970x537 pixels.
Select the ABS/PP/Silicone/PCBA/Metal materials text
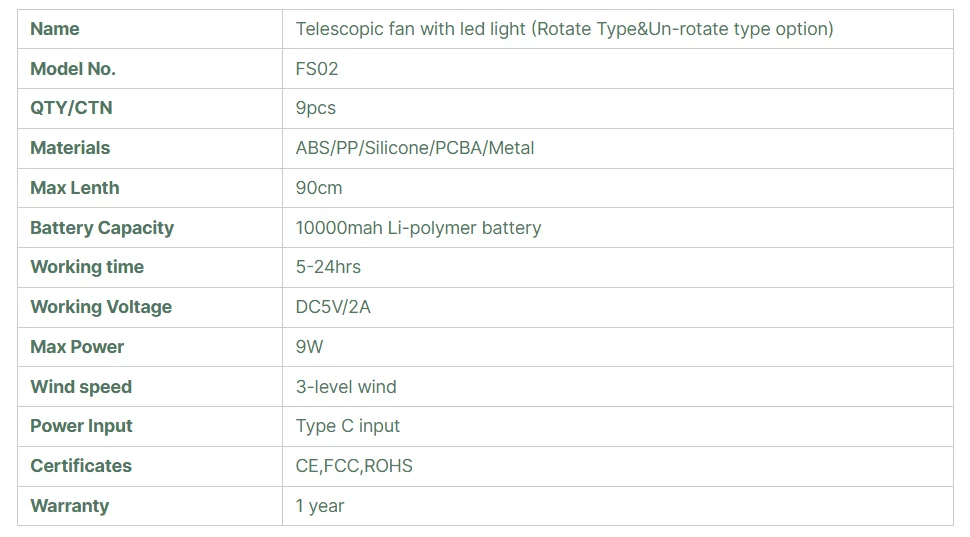(415, 148)
